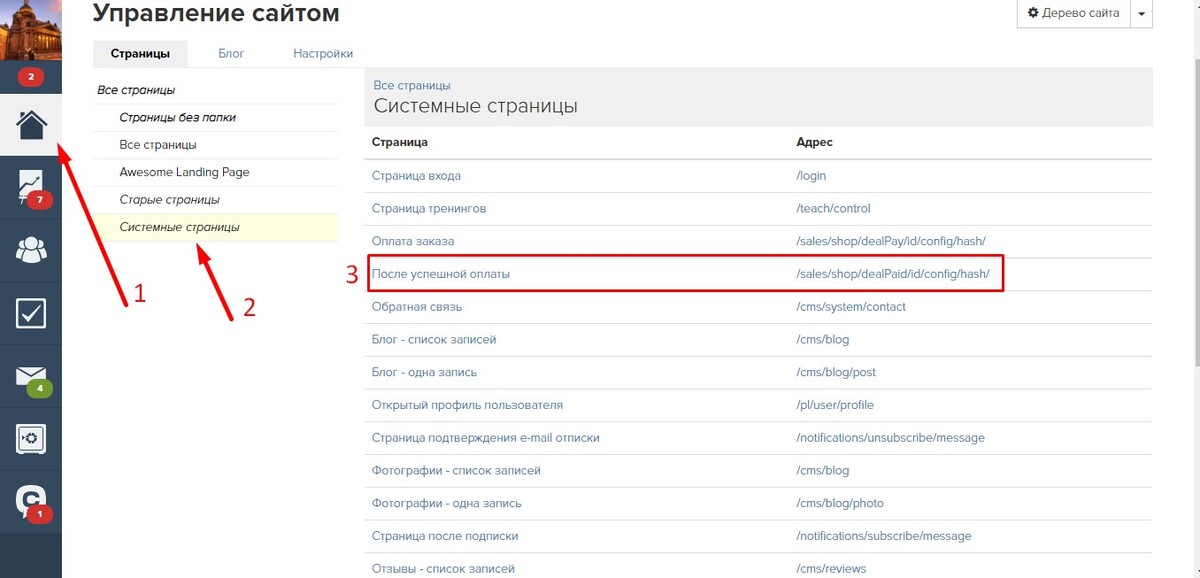Open the chat bubble icon with badge 1
Image resolution: width=1200 pixels, height=578 pixels.
31,502
